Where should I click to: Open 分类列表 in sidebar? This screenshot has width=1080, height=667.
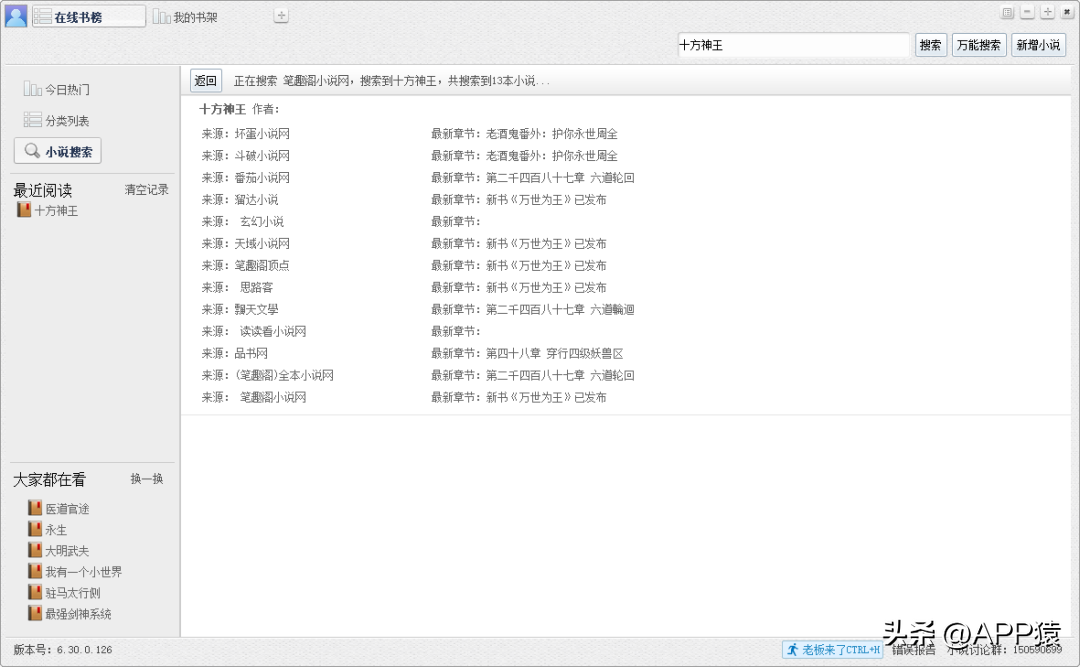57,121
